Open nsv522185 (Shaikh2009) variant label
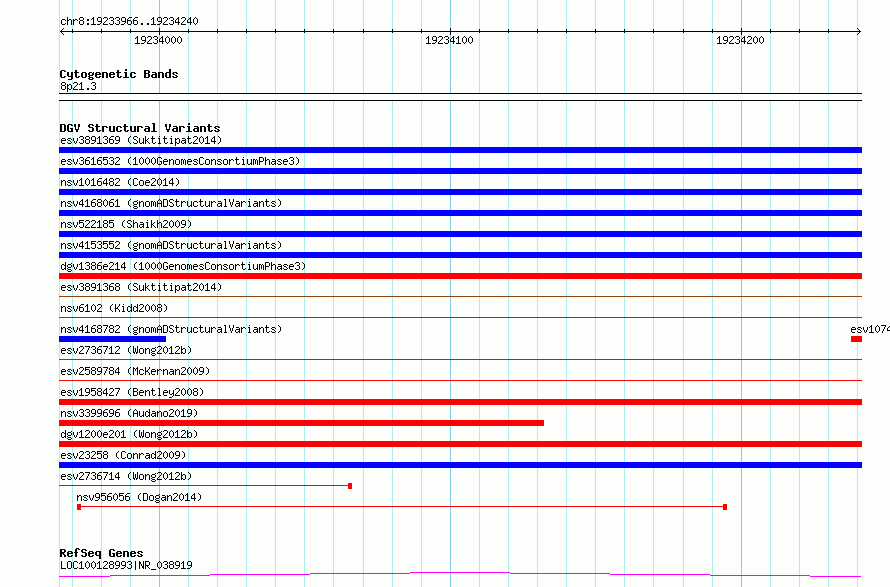 pyautogui.click(x=126, y=224)
